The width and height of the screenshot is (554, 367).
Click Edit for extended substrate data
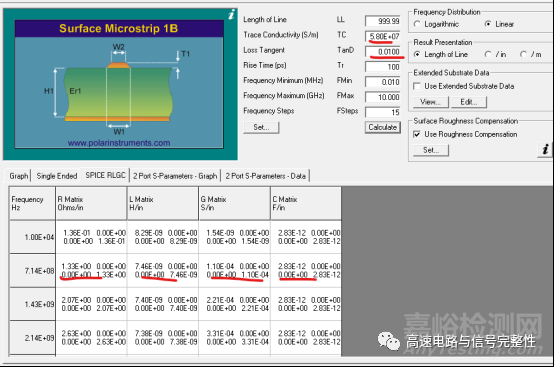469,102
